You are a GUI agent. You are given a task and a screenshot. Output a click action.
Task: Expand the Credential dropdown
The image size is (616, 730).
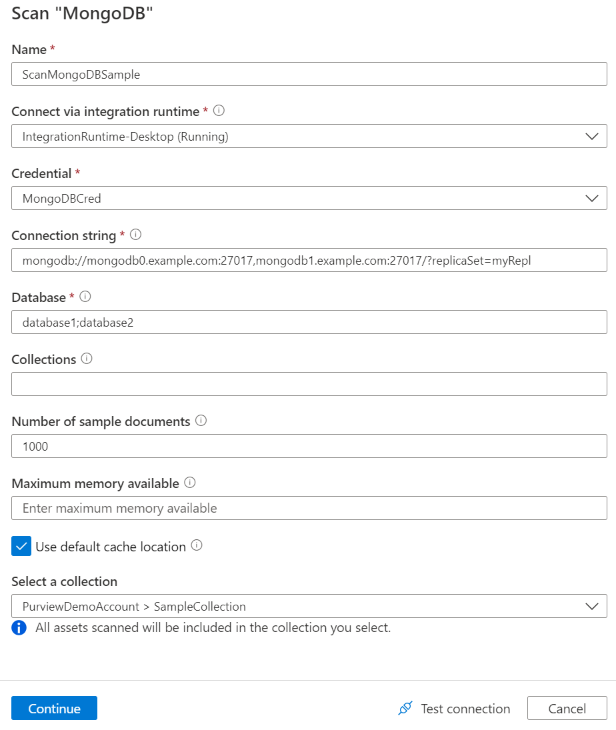point(308,198)
